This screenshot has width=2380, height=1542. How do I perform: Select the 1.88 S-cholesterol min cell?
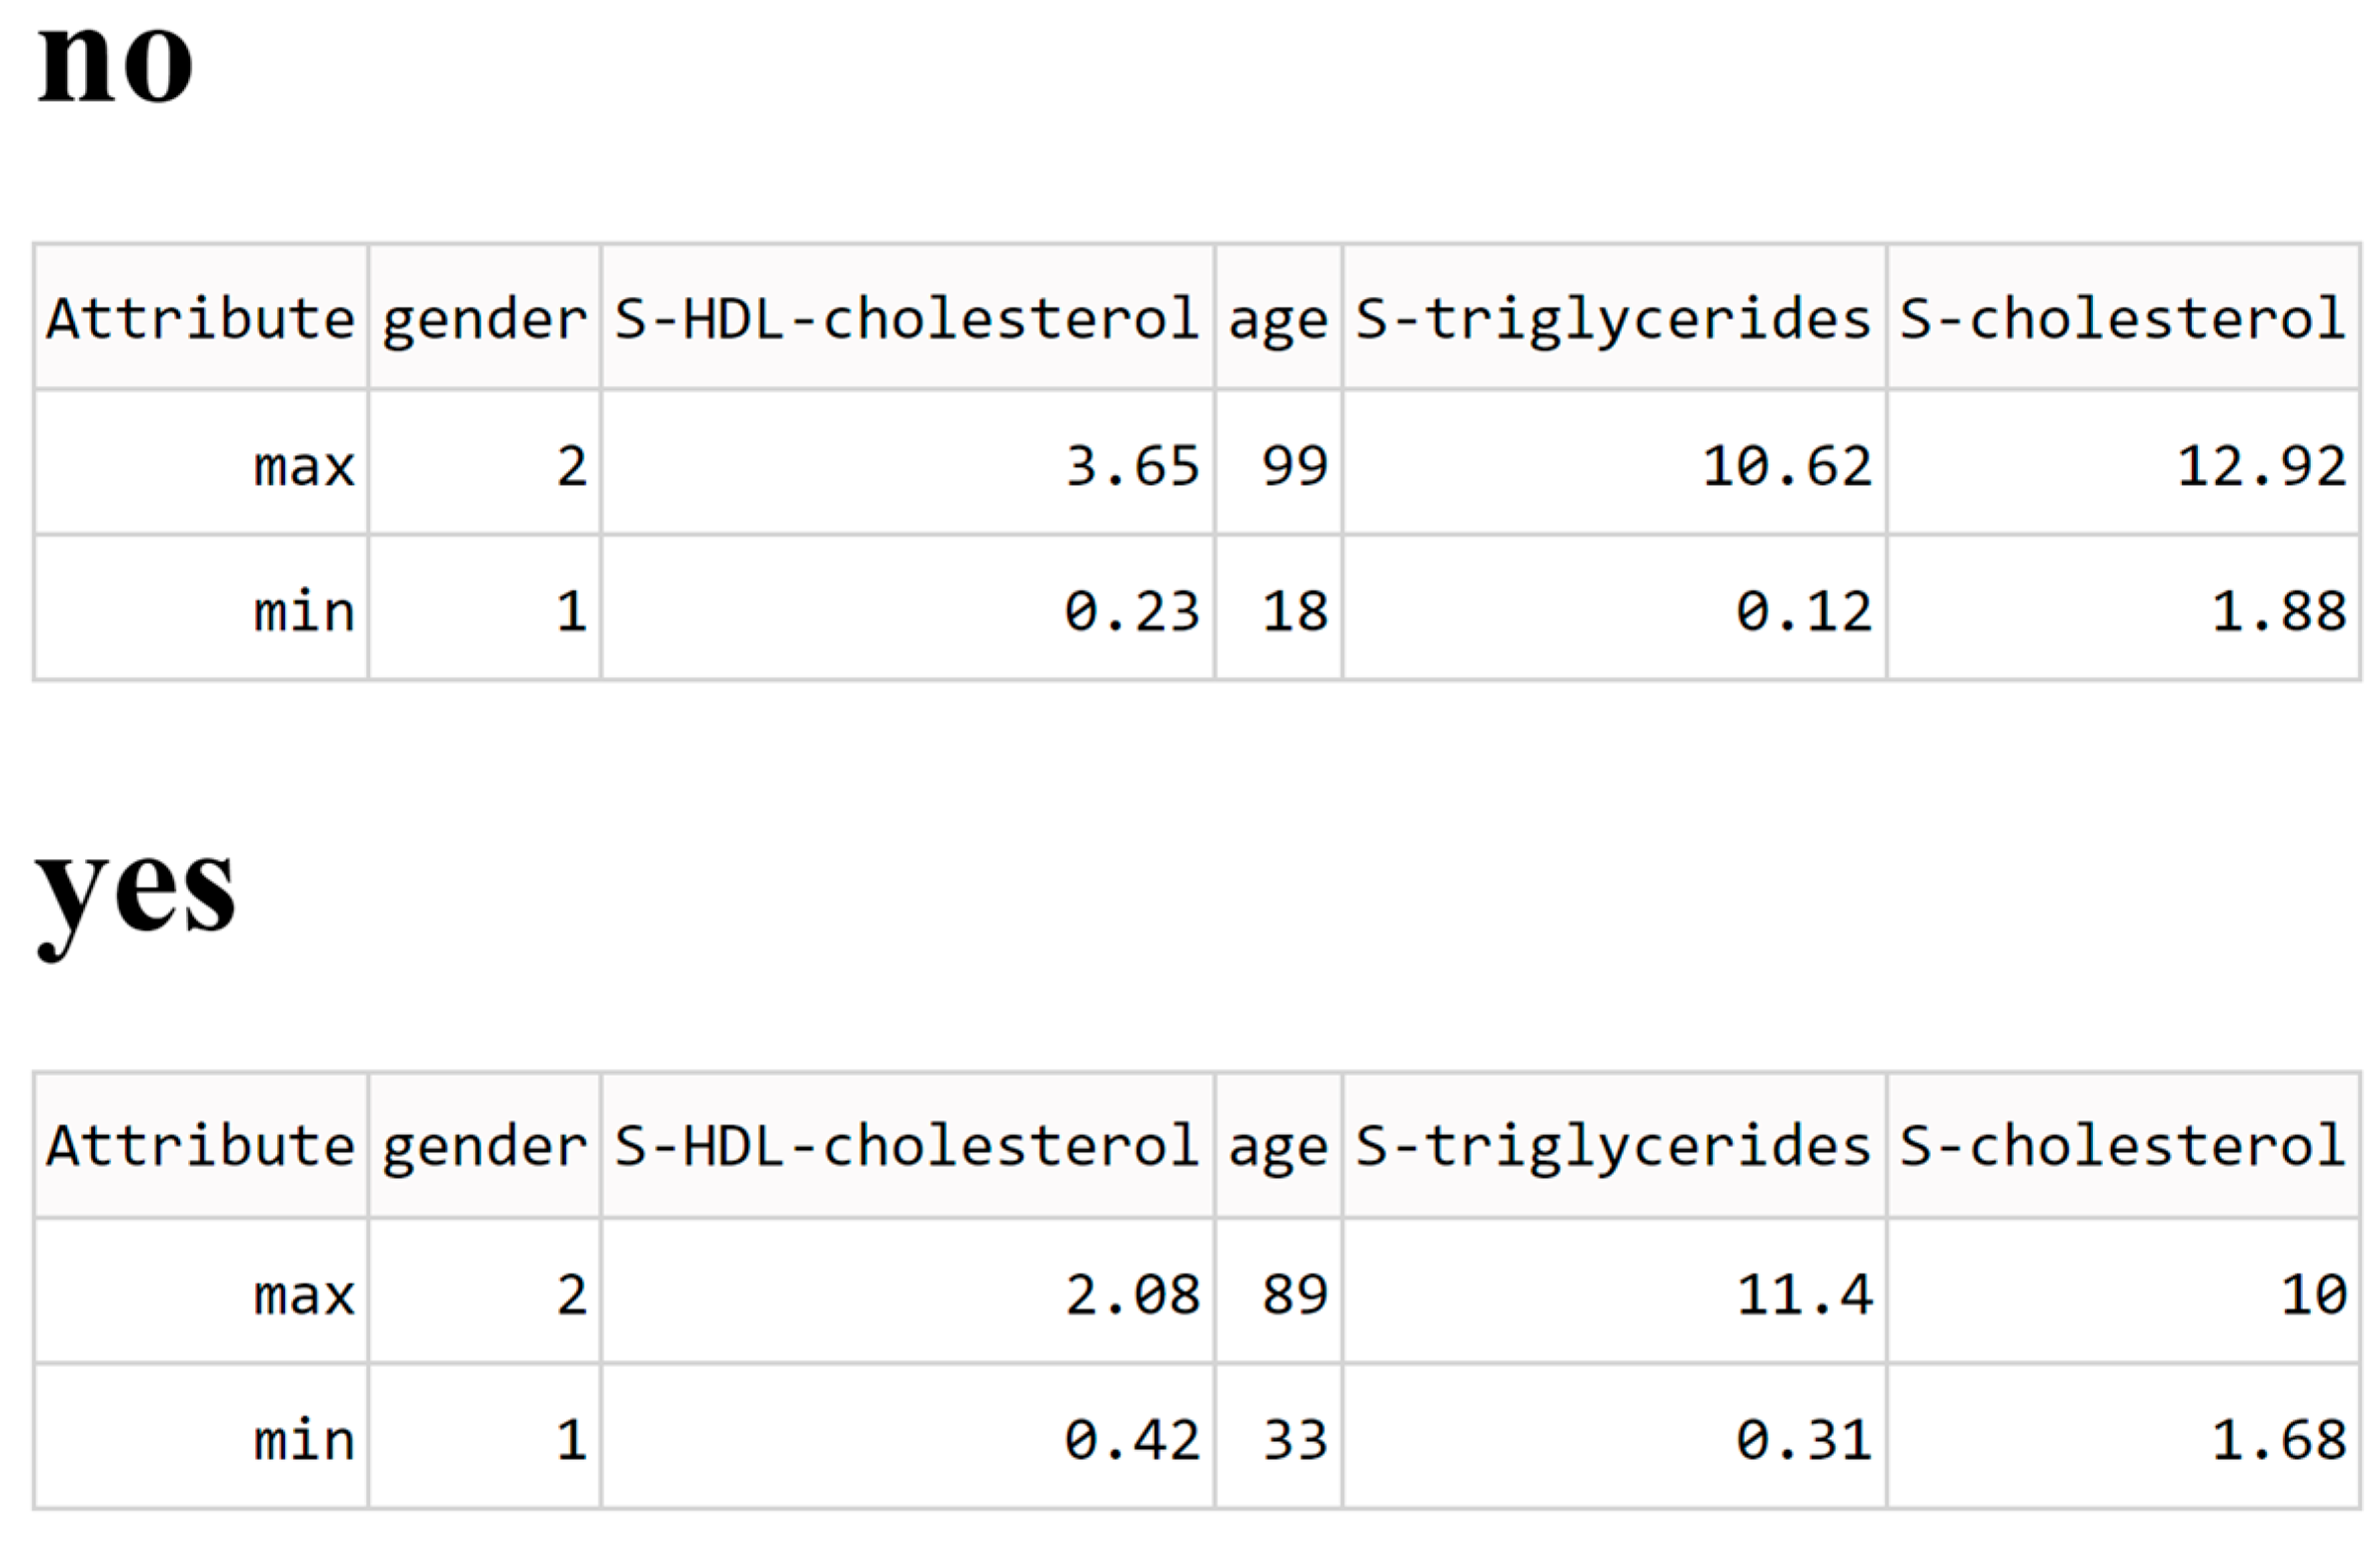(2278, 611)
